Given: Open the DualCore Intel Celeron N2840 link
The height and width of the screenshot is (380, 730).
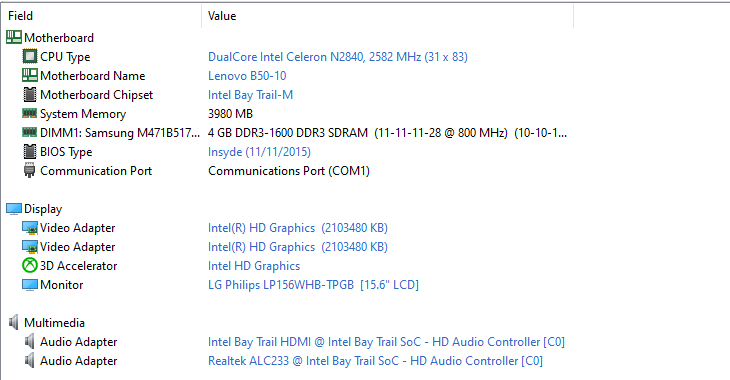Looking at the screenshot, I should pos(338,57).
